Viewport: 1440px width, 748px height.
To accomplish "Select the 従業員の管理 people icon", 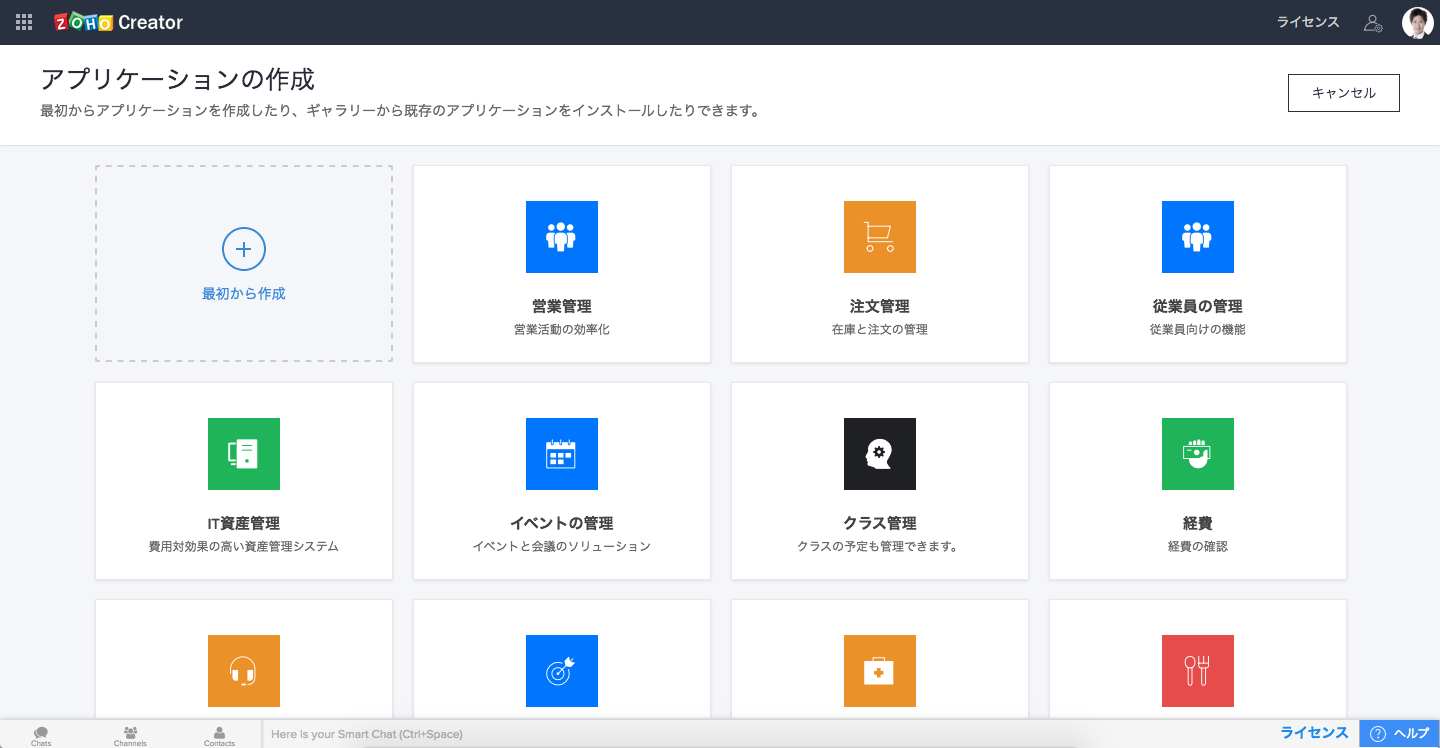I will tap(1198, 237).
